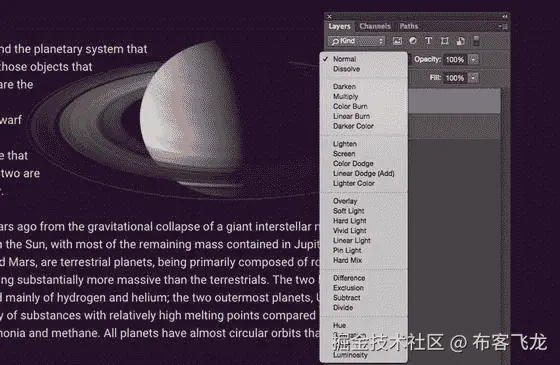Image resolution: width=560 pixels, height=365 pixels.
Task: Select Subtract blend mode
Action: [364, 298]
